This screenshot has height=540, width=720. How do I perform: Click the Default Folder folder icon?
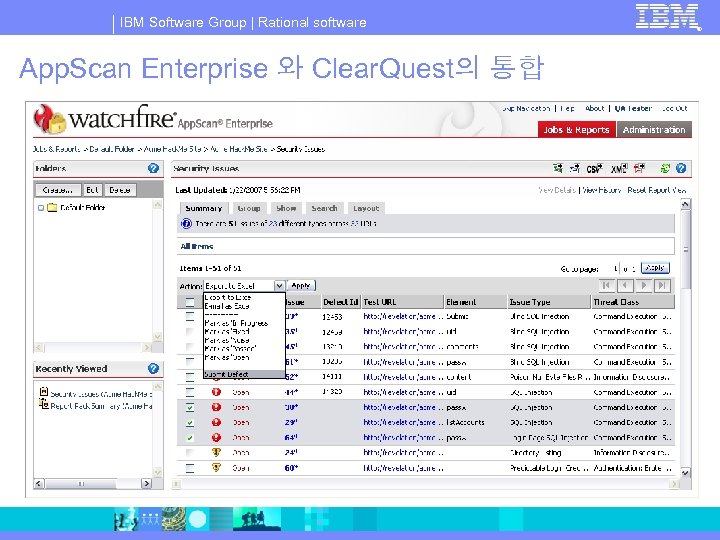(52, 208)
